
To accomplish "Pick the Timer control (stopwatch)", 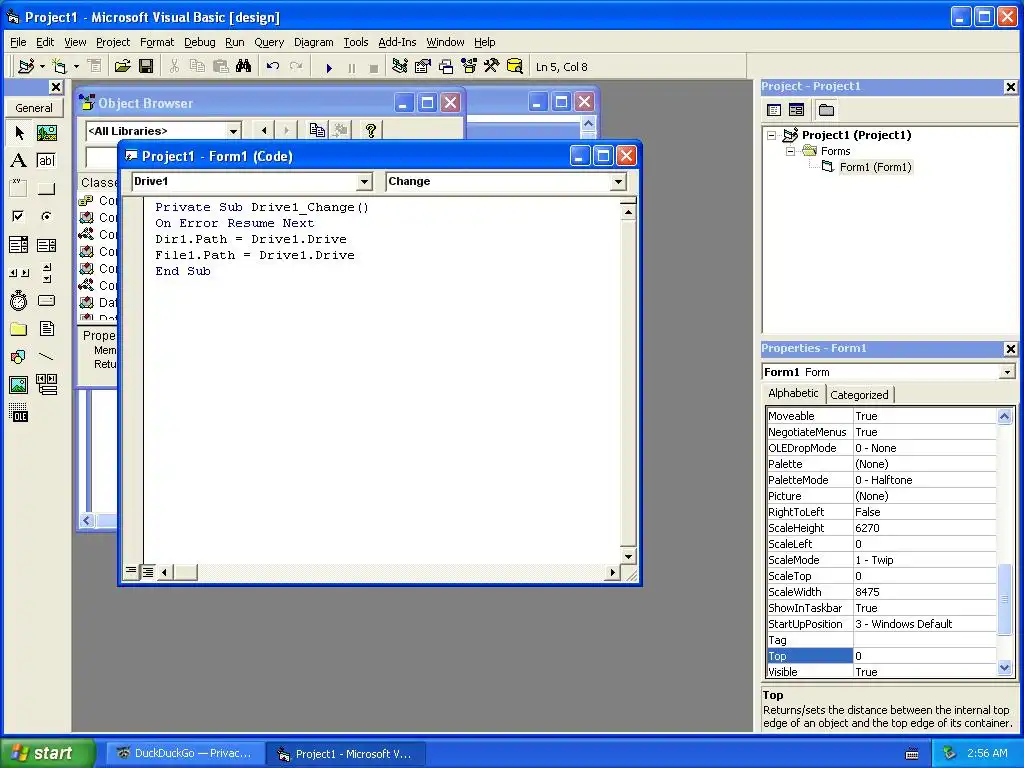I will click(x=19, y=300).
